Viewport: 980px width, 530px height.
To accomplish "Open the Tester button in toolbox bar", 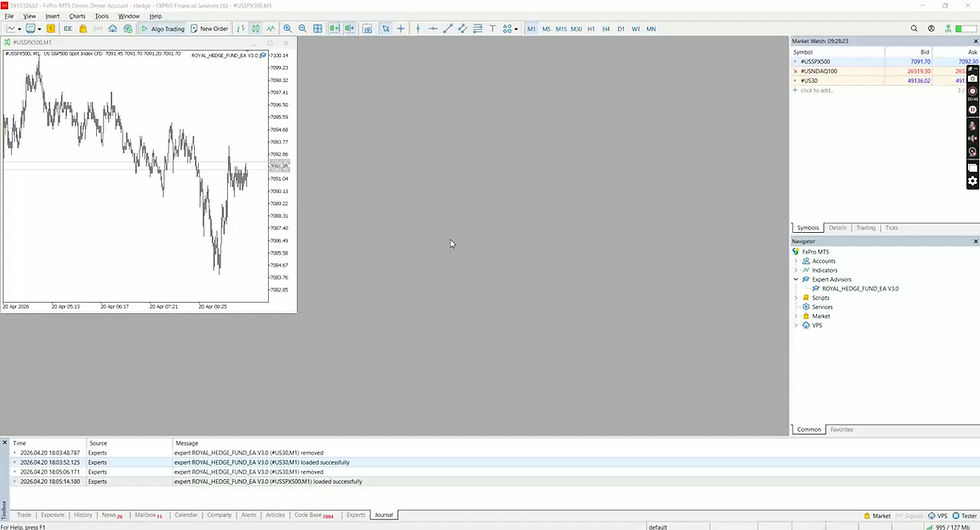I will click(x=965, y=516).
